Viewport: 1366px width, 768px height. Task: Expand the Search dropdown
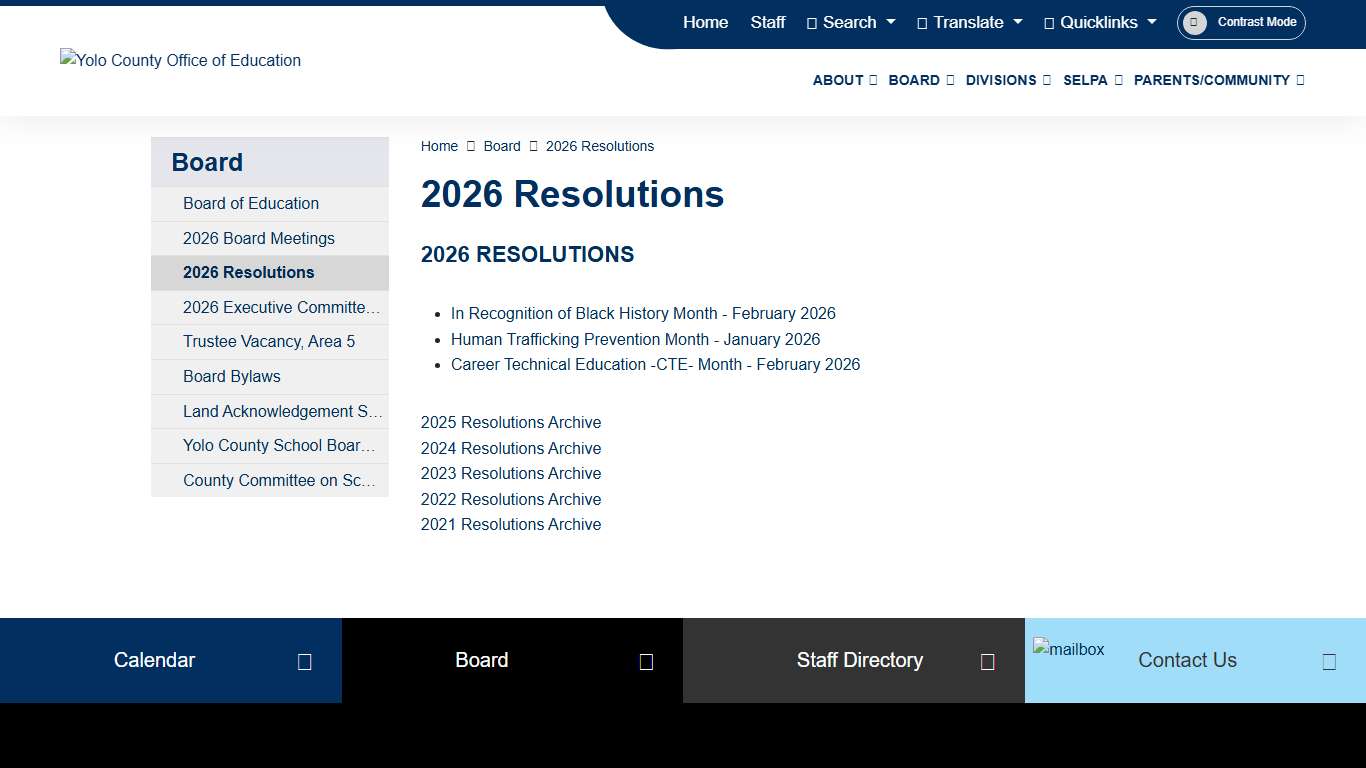pyautogui.click(x=851, y=22)
